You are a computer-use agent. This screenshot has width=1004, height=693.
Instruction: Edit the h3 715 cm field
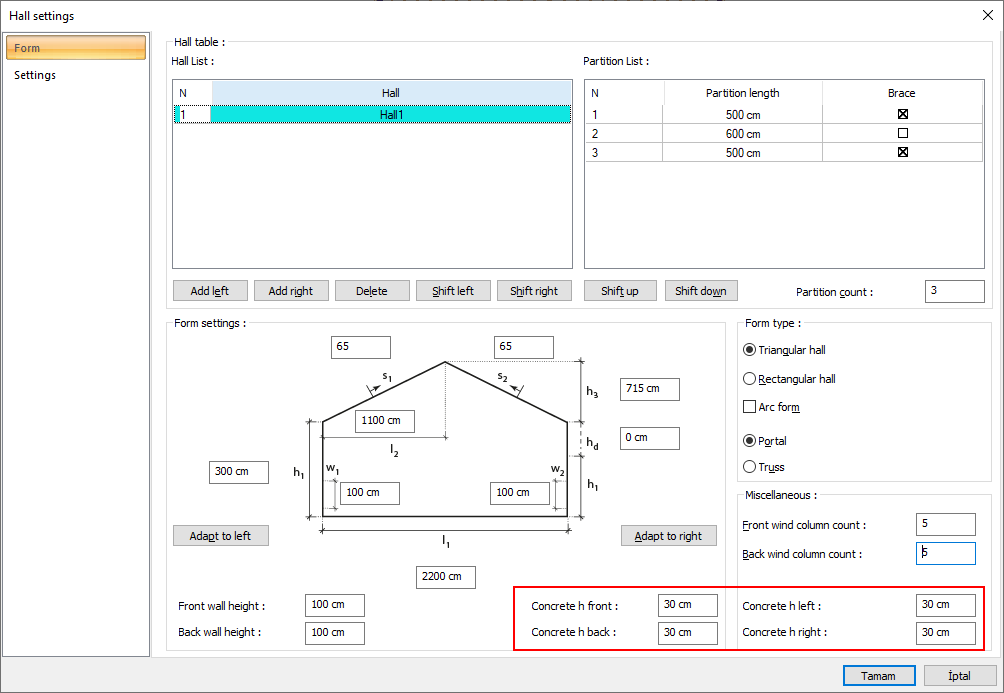click(x=650, y=389)
